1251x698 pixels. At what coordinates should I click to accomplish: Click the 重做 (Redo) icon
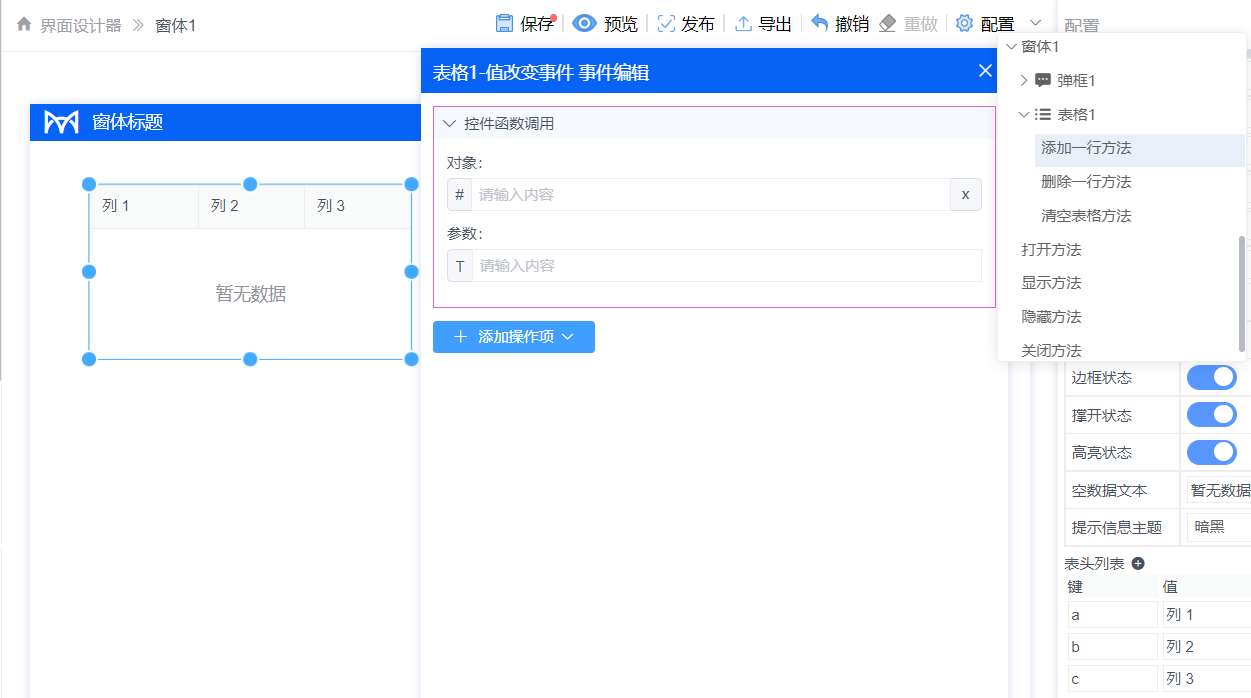point(886,22)
